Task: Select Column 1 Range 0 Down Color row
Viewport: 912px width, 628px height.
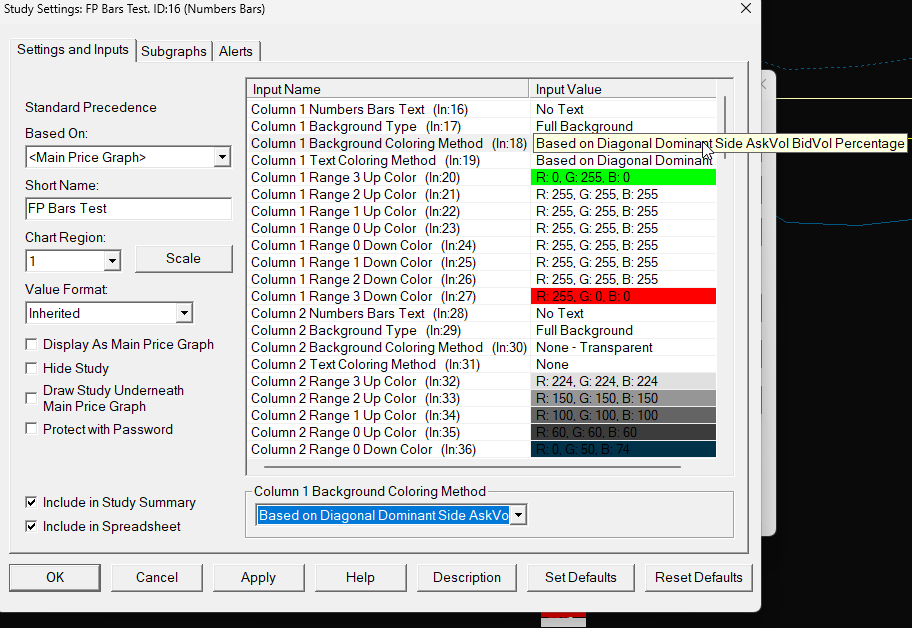Action: coord(483,245)
